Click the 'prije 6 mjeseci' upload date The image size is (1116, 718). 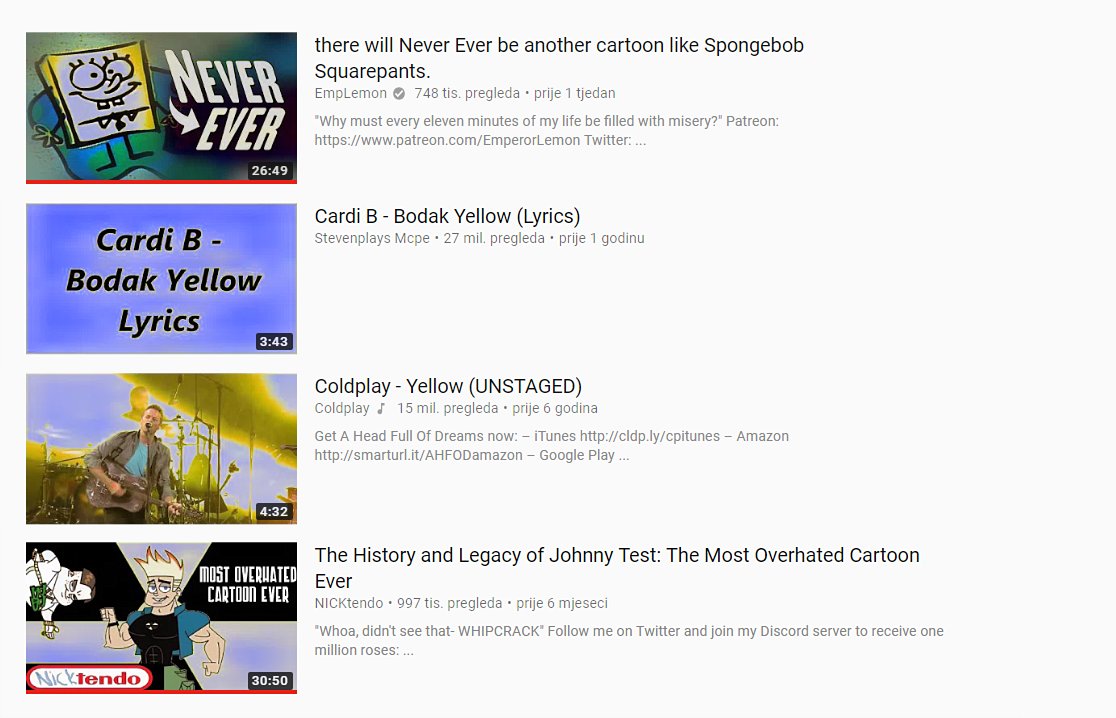tap(562, 603)
